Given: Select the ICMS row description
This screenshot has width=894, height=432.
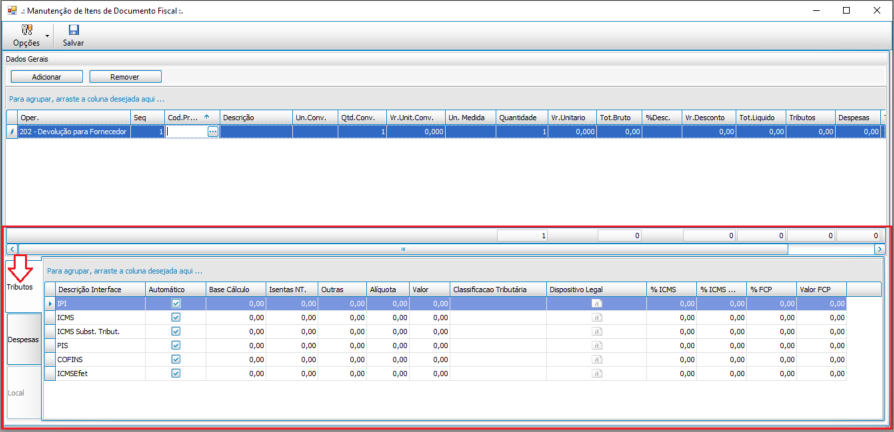Looking at the screenshot, I should click(x=100, y=317).
